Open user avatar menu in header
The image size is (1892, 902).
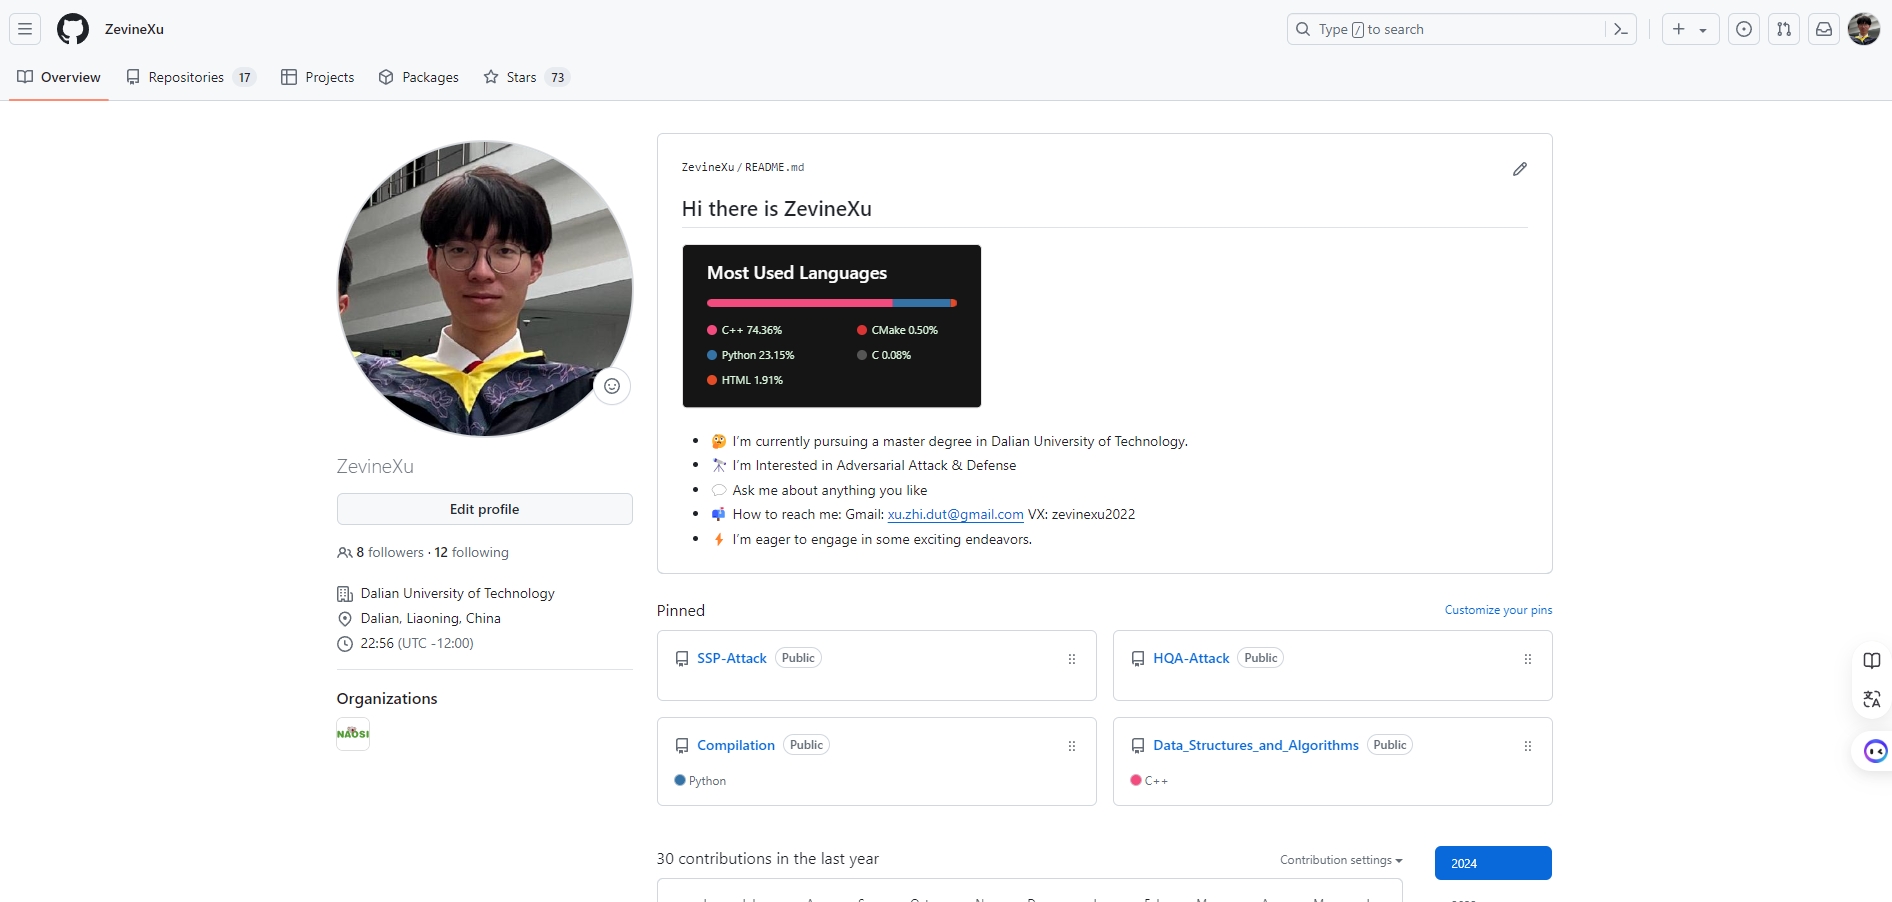click(1864, 29)
